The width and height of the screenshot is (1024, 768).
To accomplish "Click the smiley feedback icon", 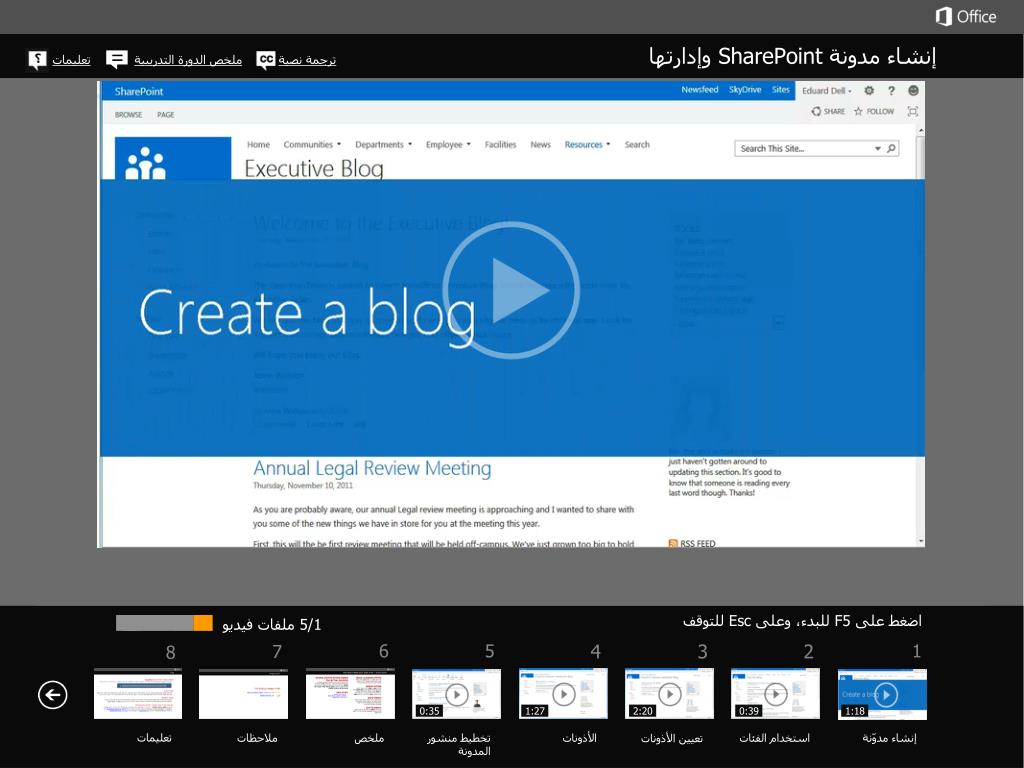I will (913, 91).
